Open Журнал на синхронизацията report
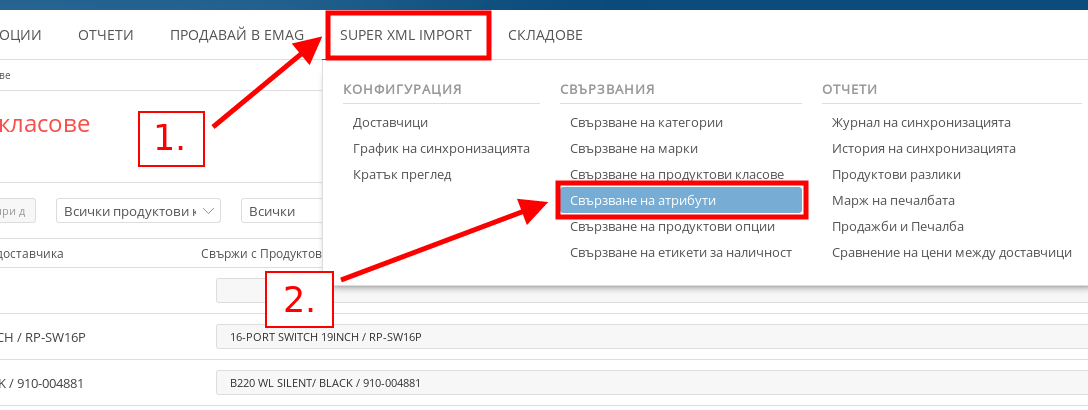Screen dimensions: 1088x410 [921, 123]
